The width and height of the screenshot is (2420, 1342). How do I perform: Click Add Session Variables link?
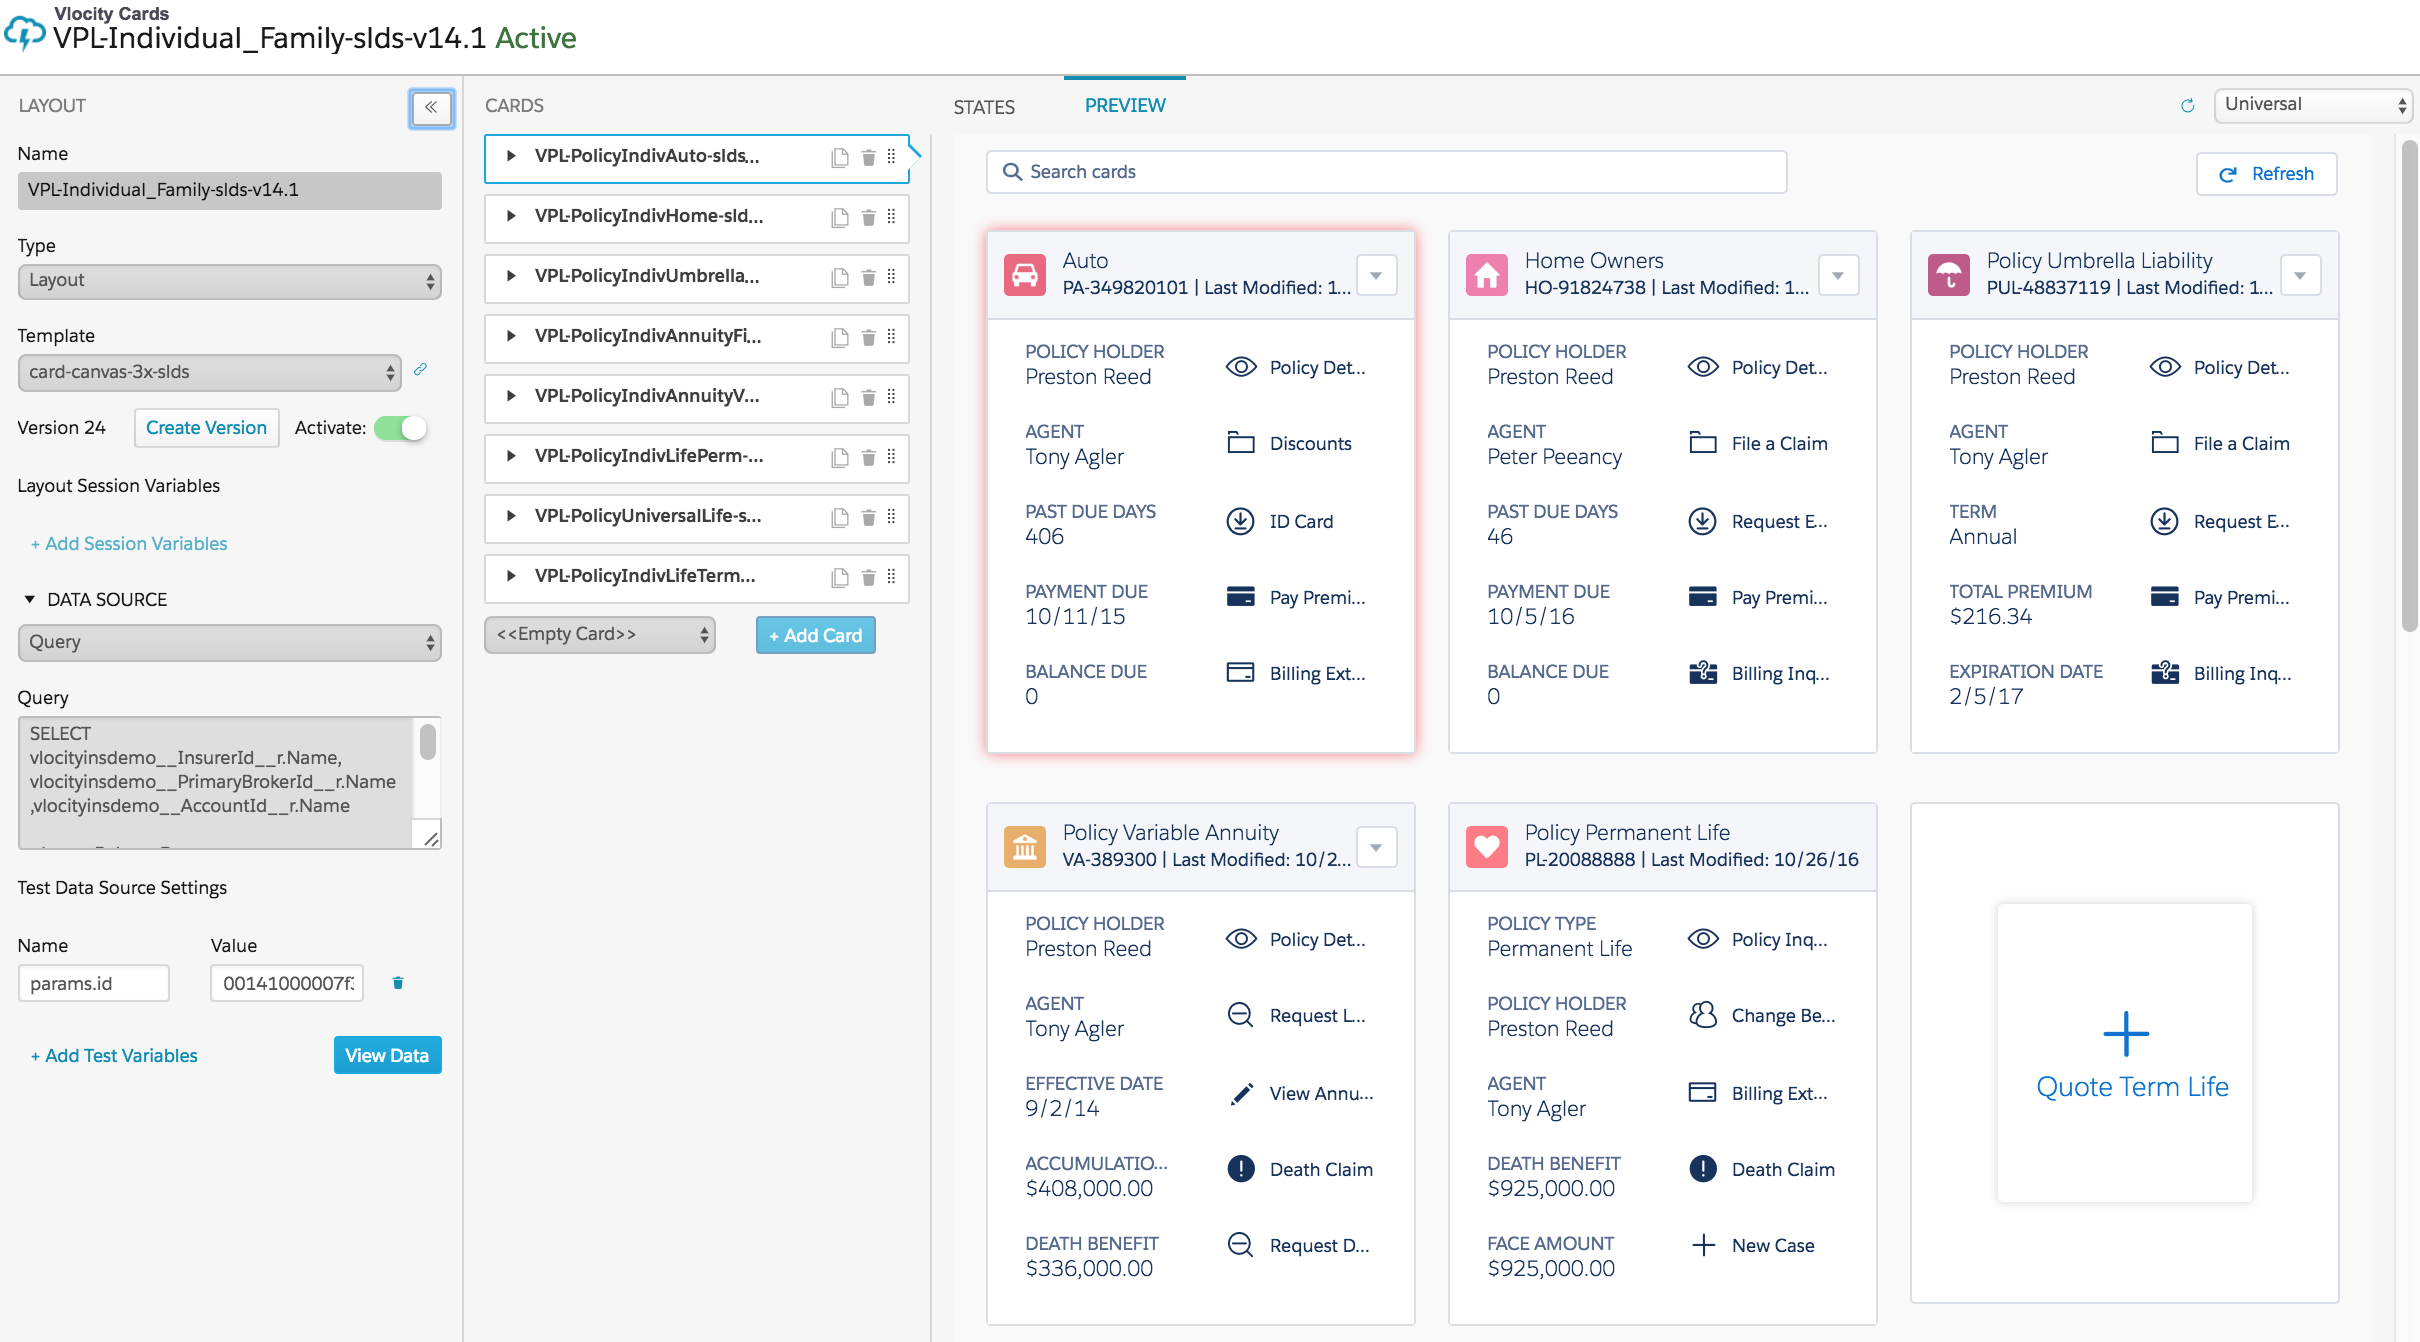click(x=129, y=544)
